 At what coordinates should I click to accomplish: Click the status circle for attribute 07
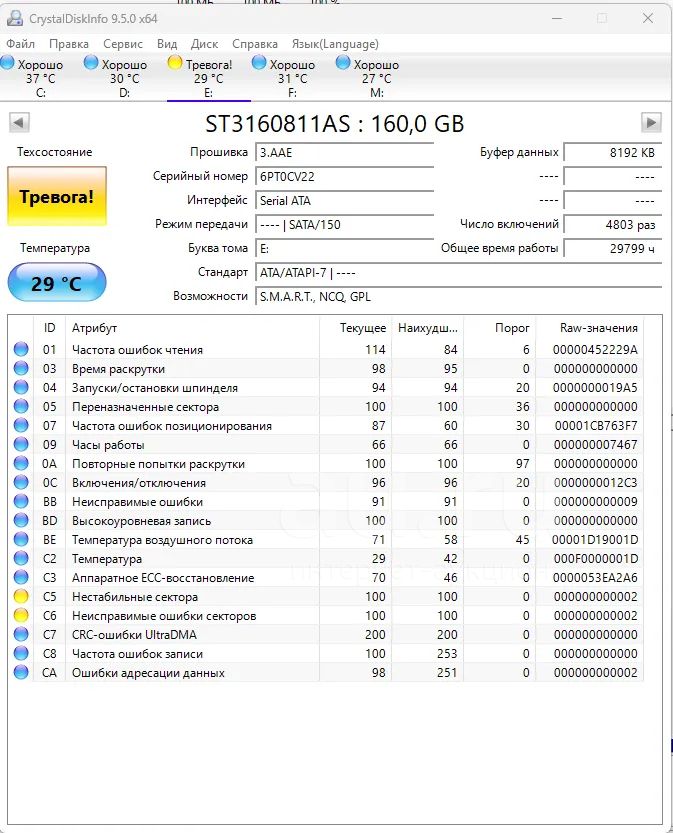[x=21, y=426]
